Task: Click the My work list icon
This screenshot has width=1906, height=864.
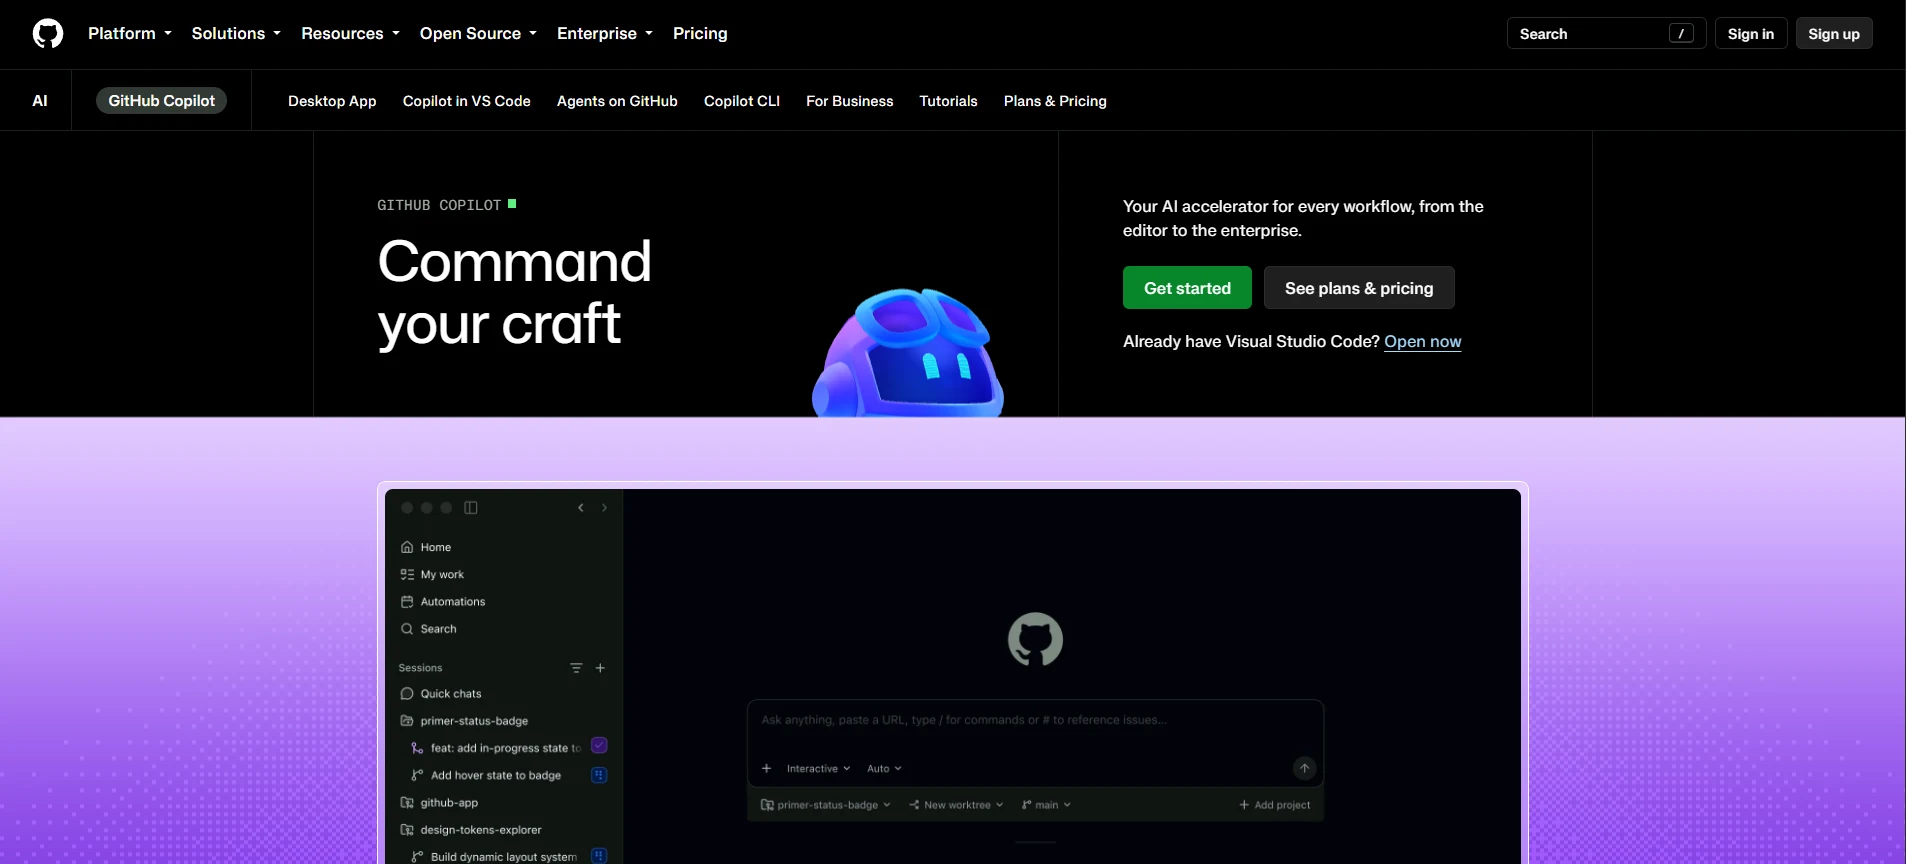Action: 407,574
